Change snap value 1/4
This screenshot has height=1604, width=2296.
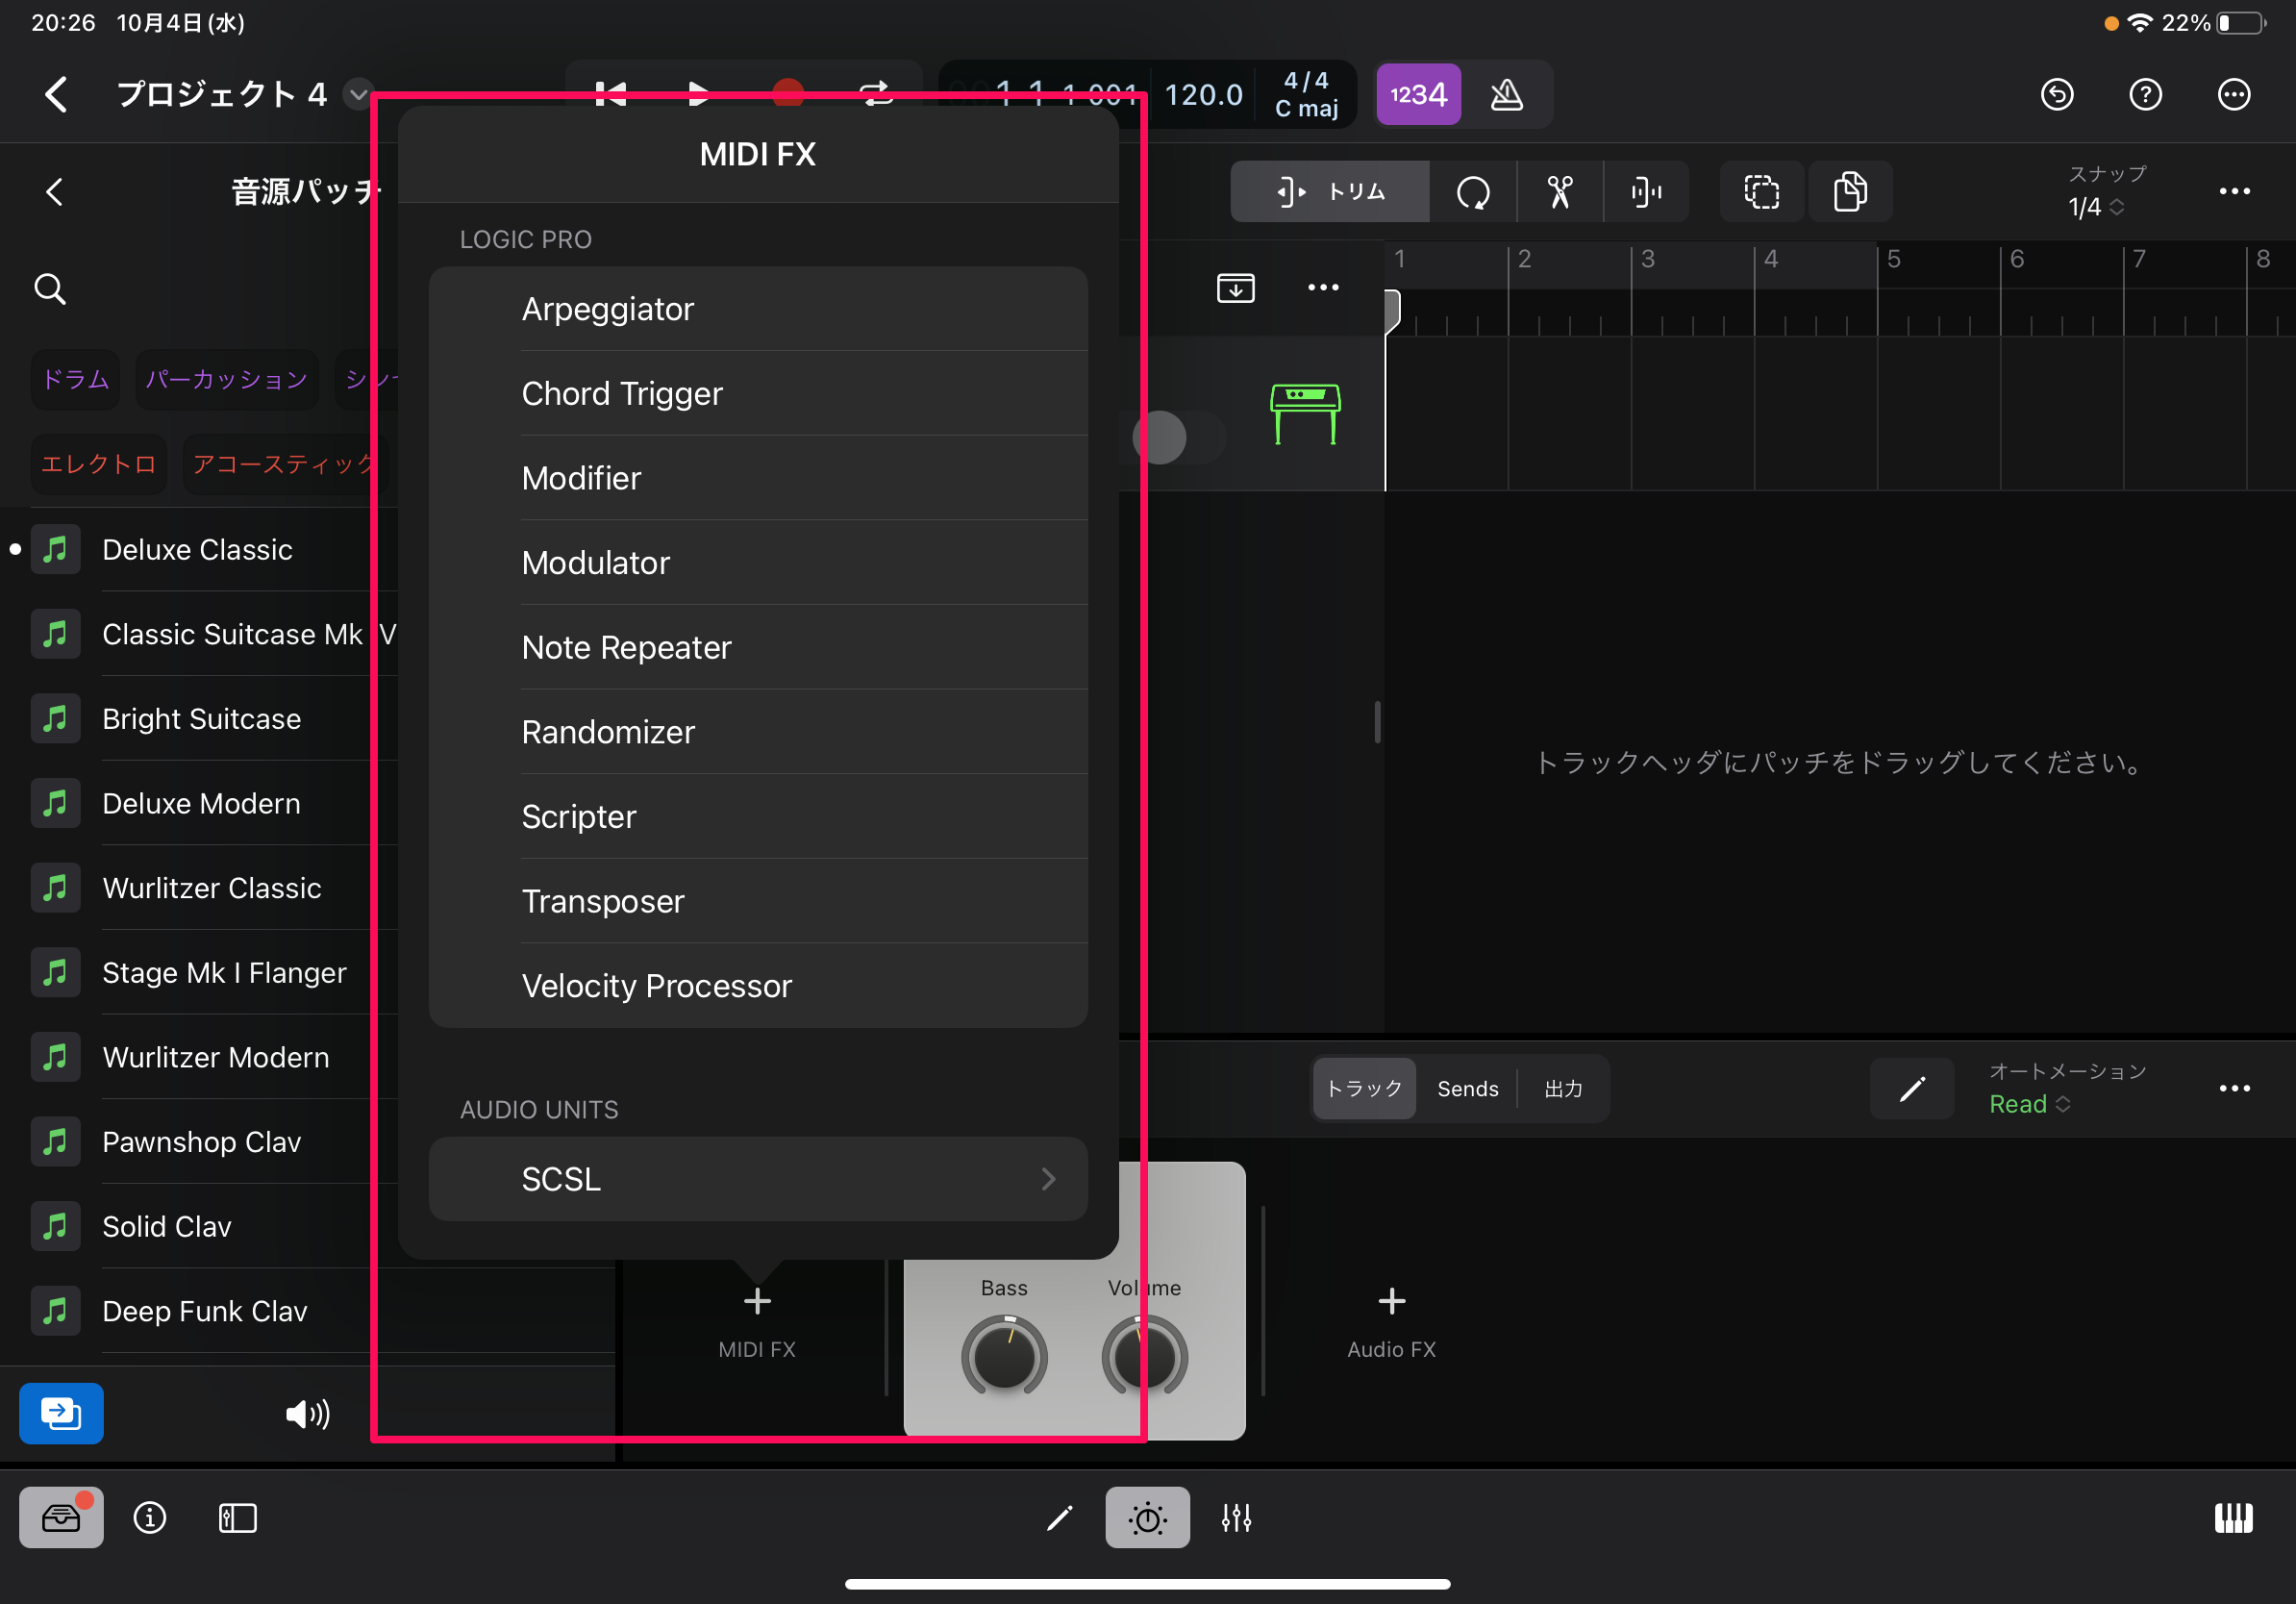point(2095,207)
